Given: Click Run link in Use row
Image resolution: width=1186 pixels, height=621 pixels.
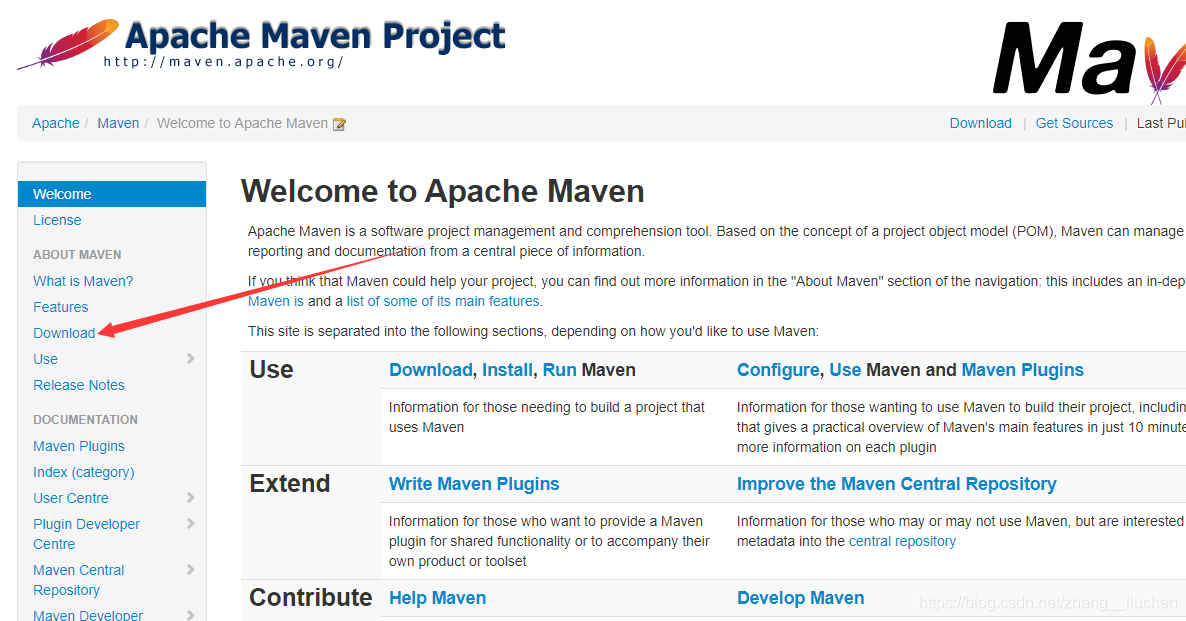Looking at the screenshot, I should 560,370.
